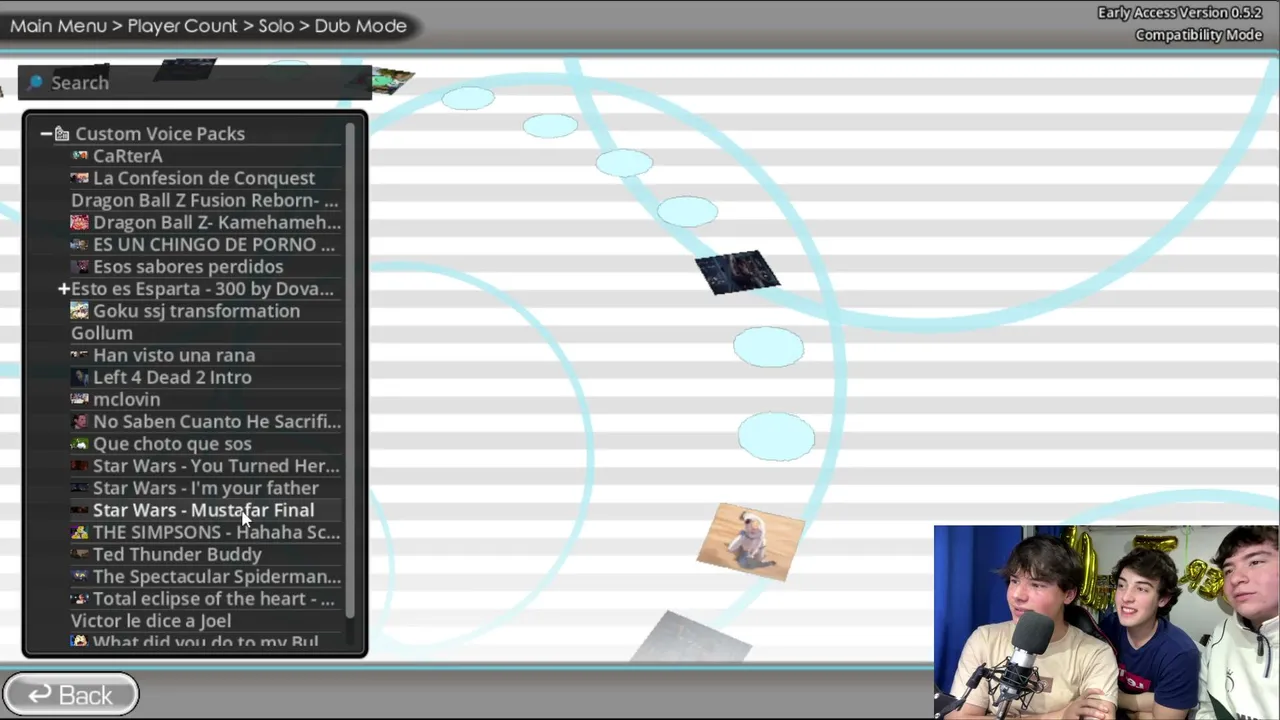Jump to Solo in the breadcrumb path
This screenshot has height=720, width=1280.
pos(276,26)
